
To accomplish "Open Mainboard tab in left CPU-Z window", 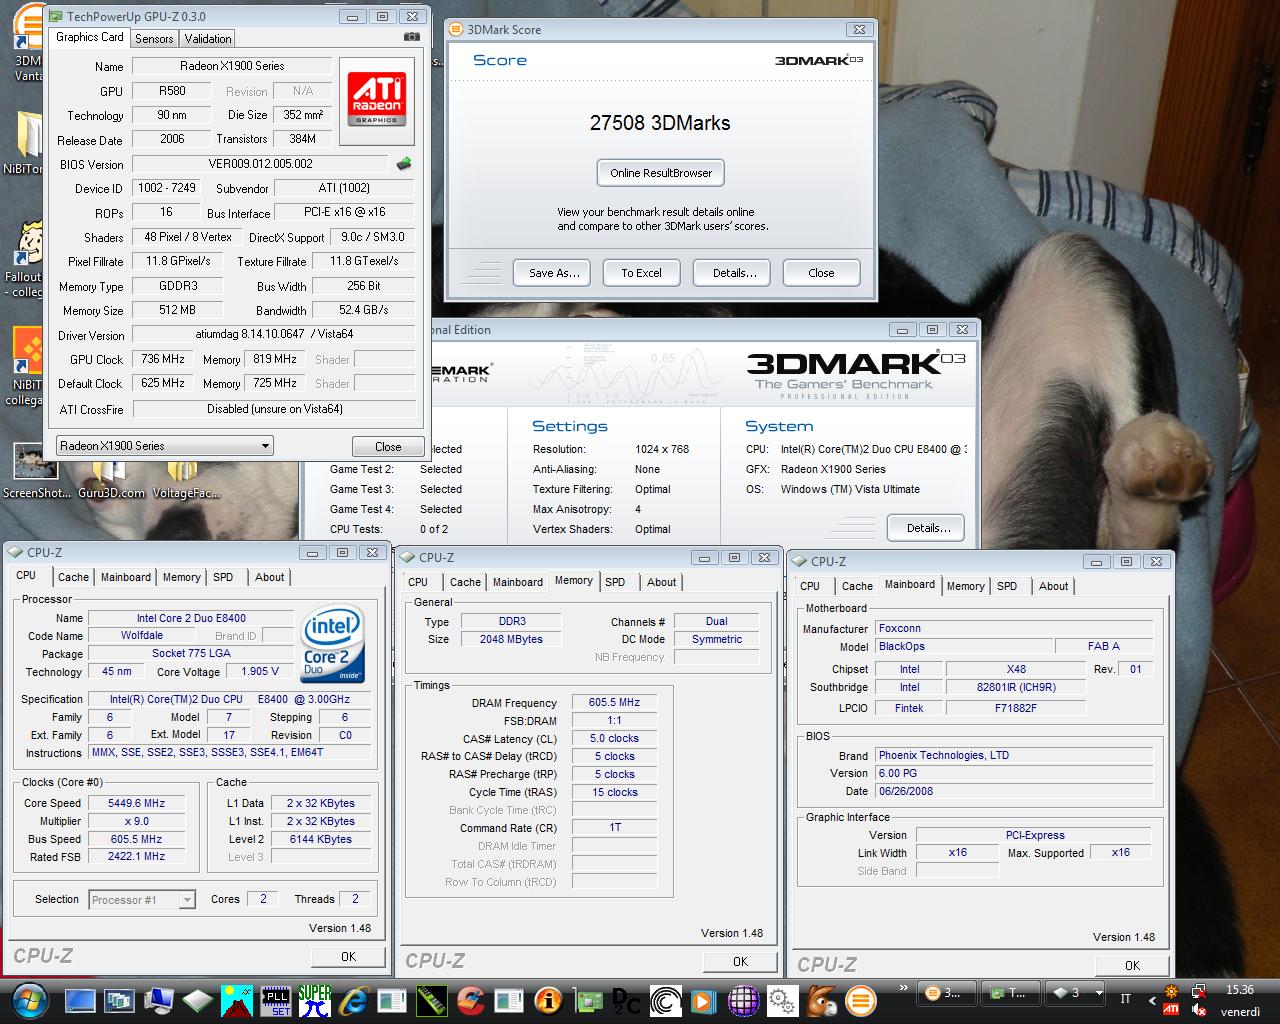I will 126,577.
